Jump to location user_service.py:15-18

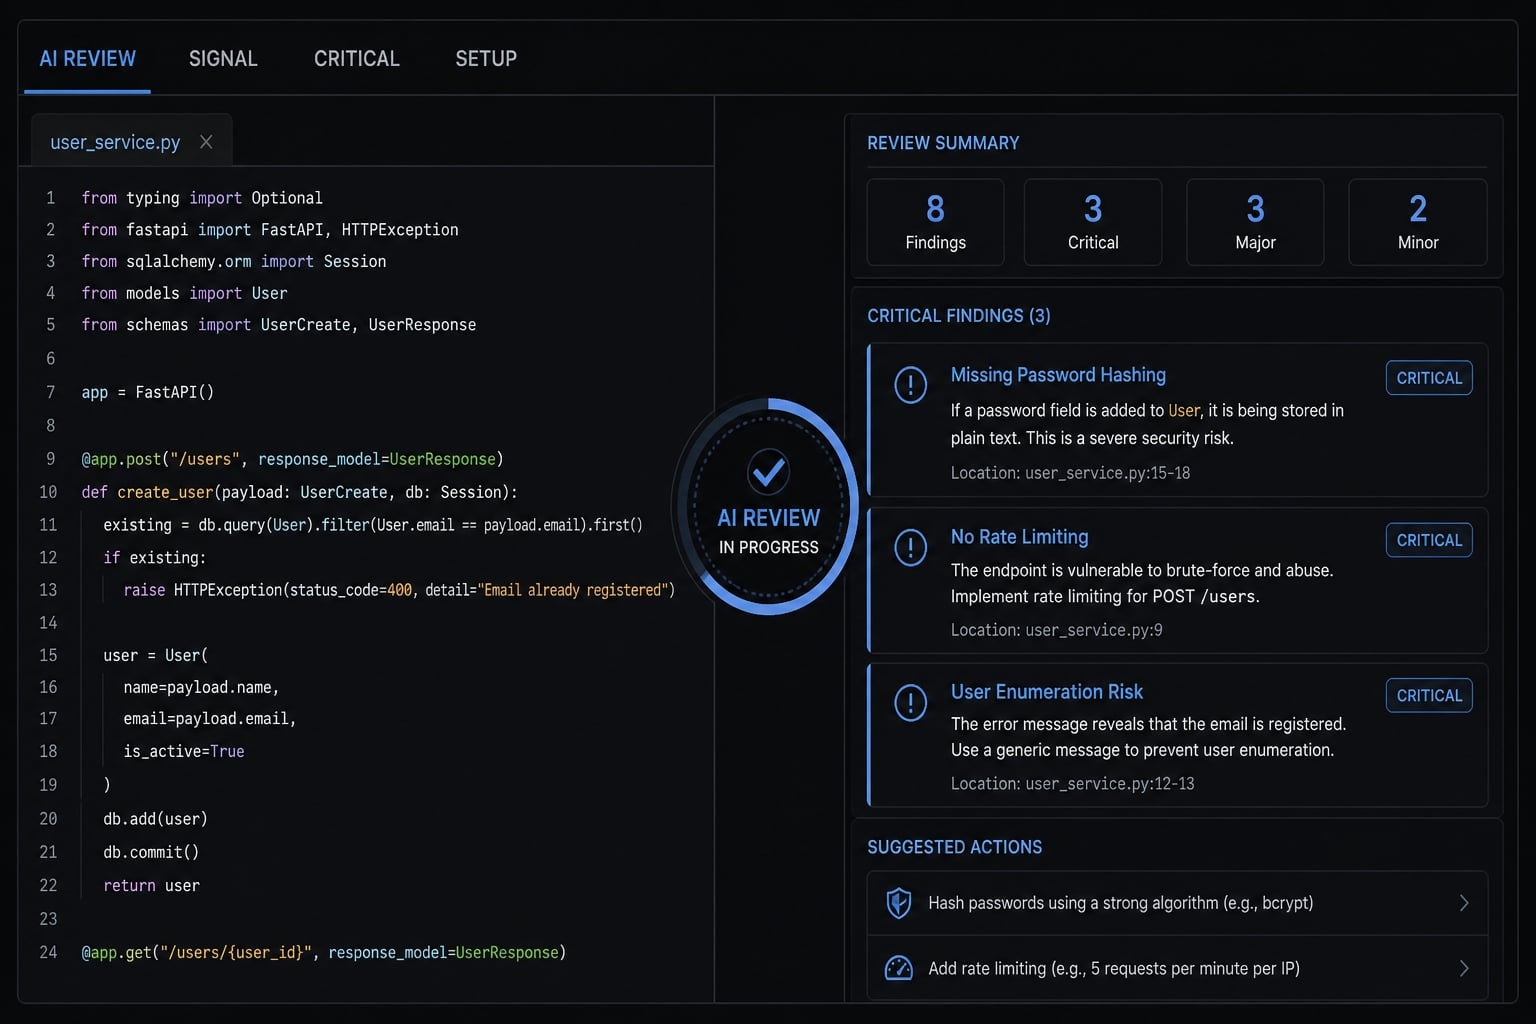1070,473
